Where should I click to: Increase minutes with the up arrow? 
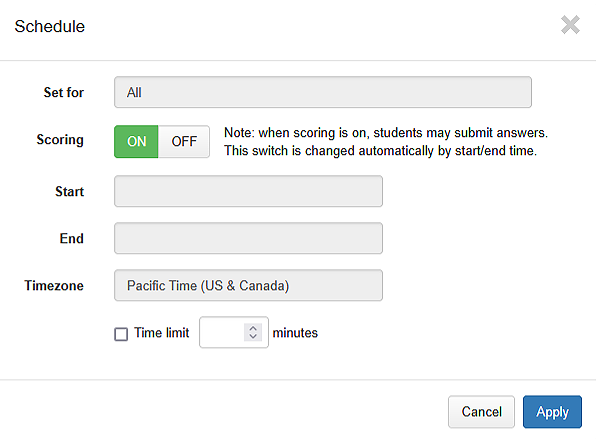(253, 329)
